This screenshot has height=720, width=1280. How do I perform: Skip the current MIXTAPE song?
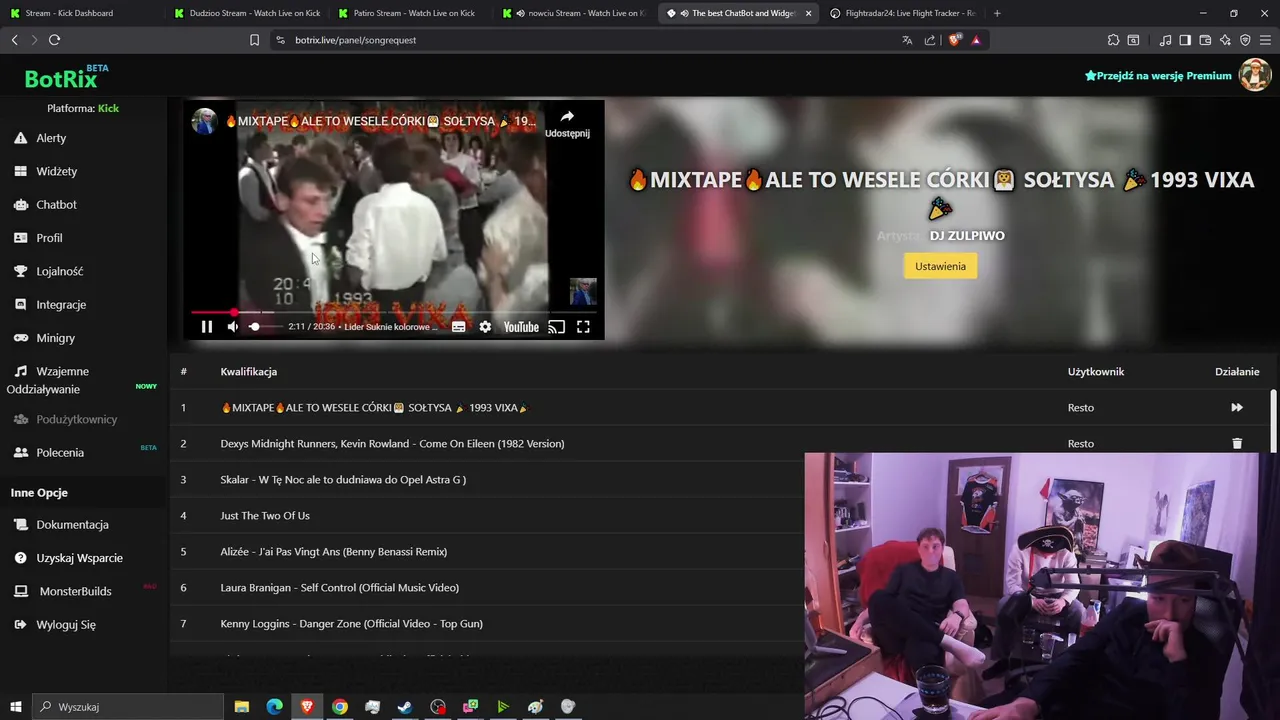pos(1237,407)
